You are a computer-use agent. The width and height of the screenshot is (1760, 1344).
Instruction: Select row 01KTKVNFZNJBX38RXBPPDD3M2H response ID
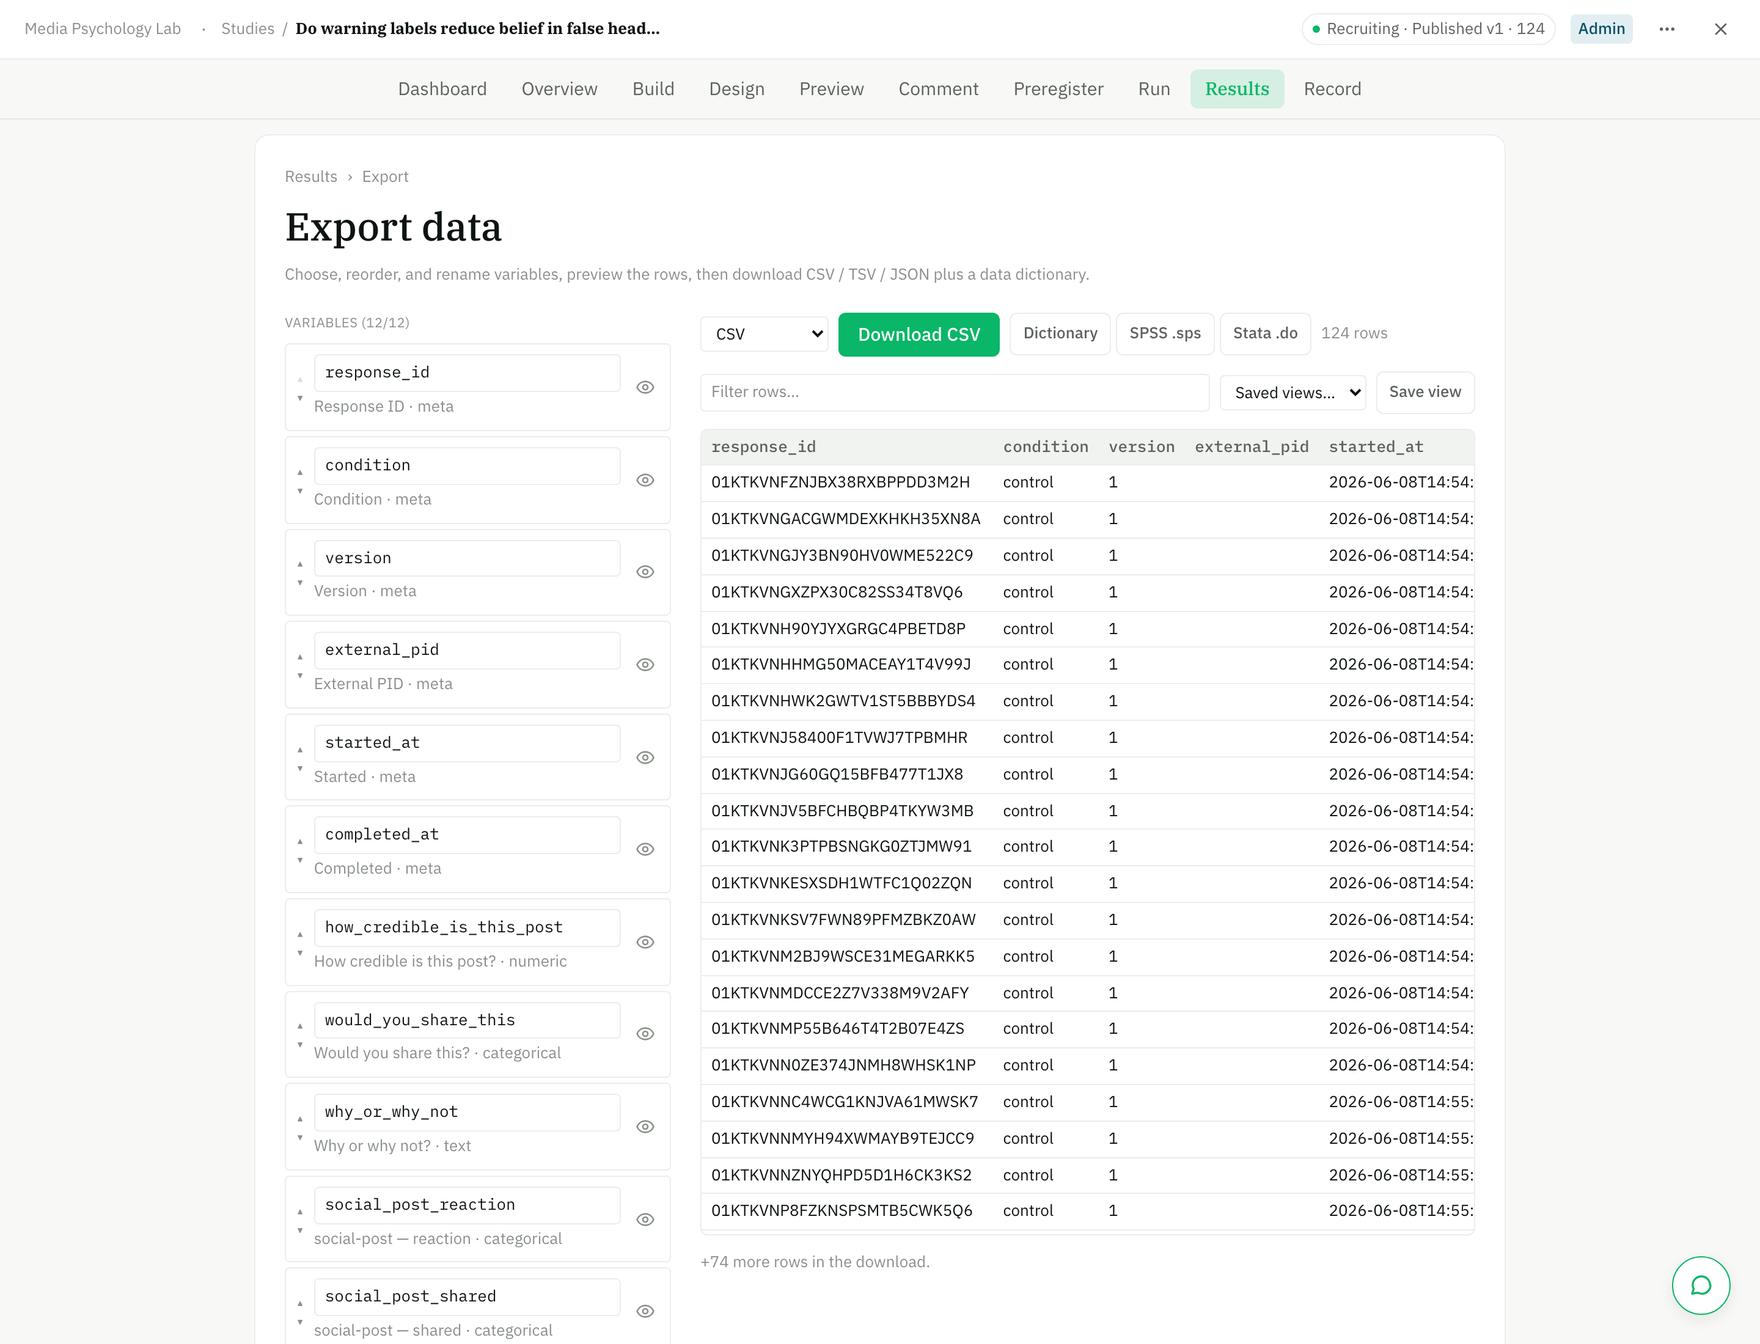pos(840,482)
